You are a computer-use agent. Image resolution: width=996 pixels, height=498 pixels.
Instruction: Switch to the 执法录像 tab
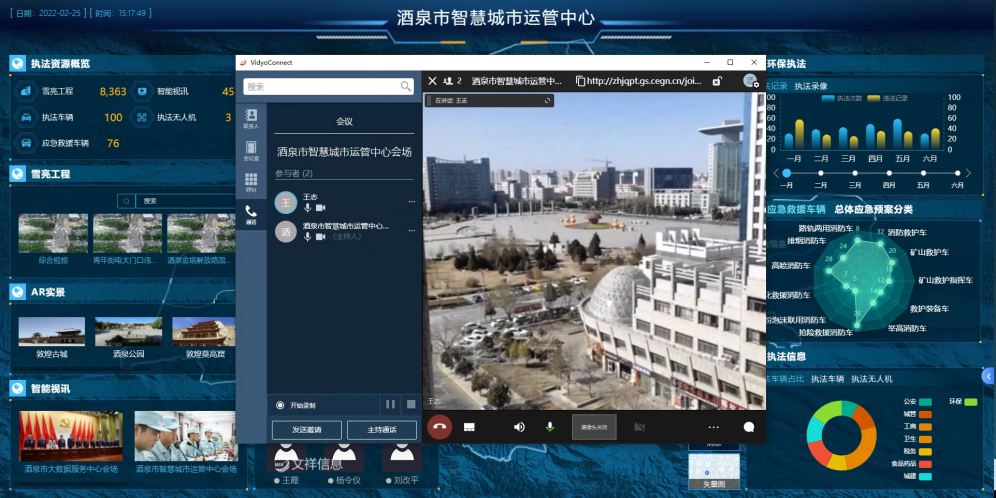pos(811,87)
